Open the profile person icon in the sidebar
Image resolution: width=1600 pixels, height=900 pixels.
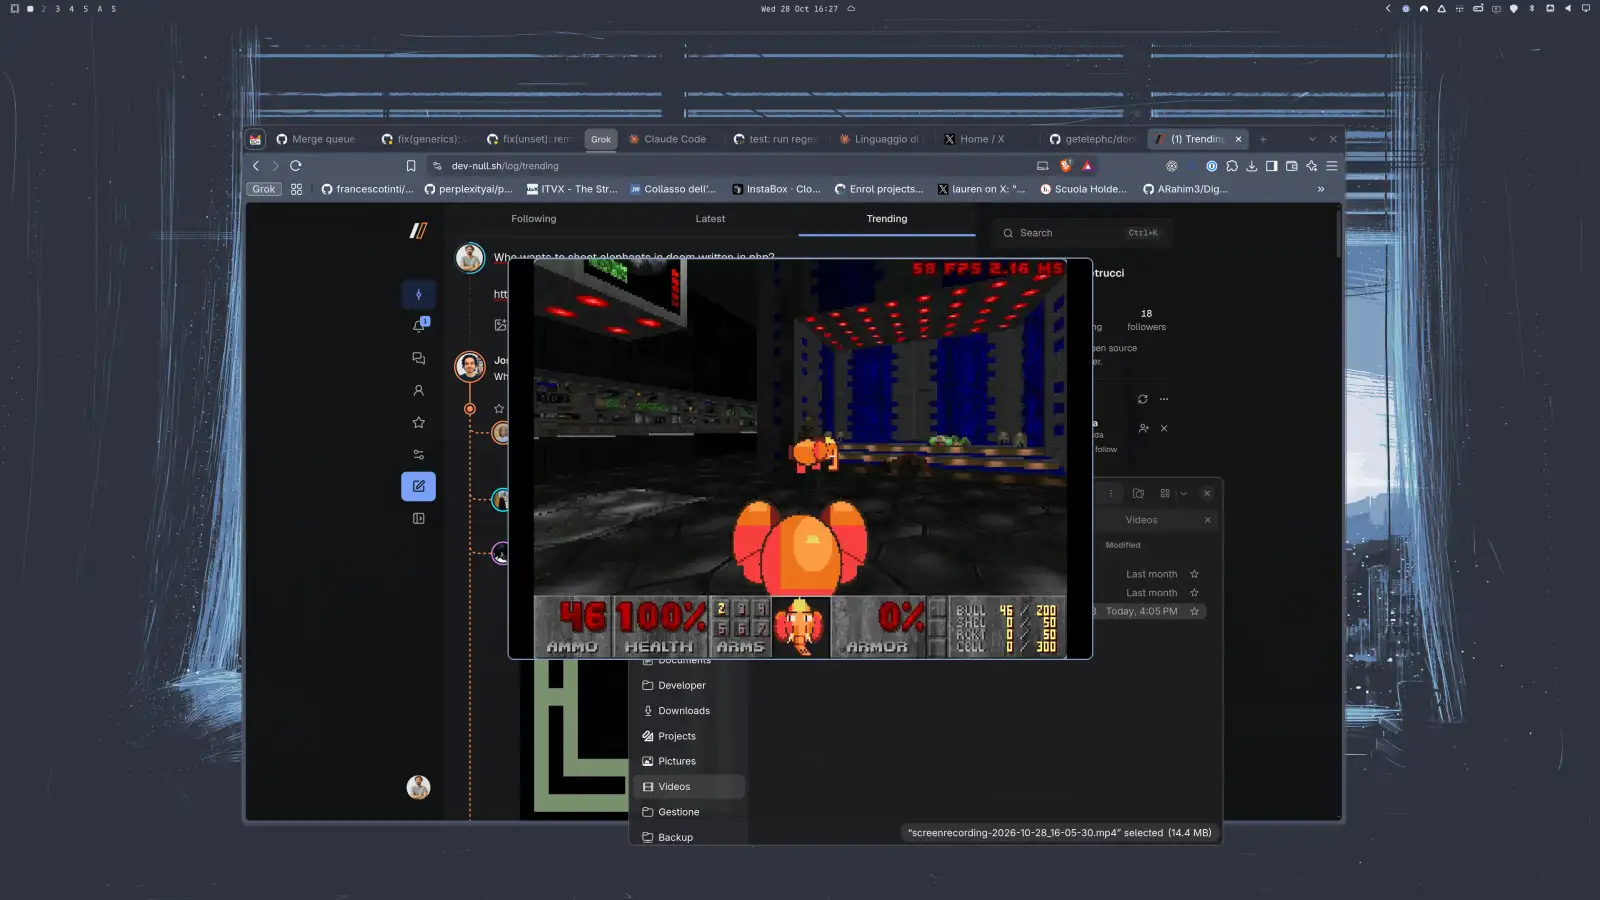(419, 390)
